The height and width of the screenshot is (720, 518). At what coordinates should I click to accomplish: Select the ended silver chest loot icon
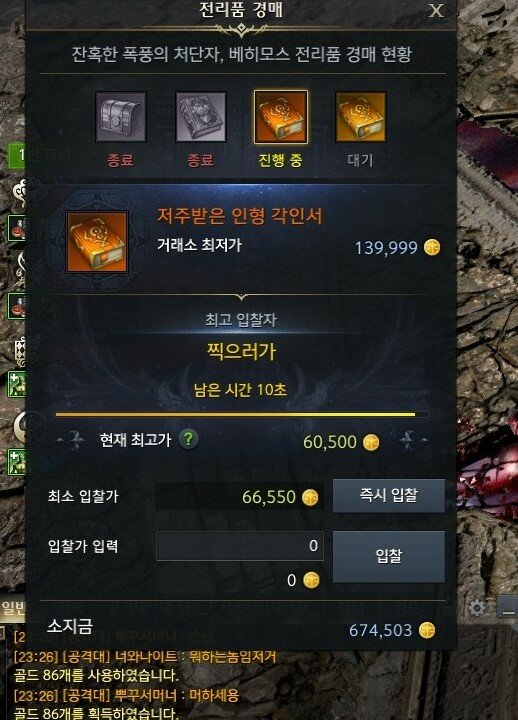tap(121, 117)
